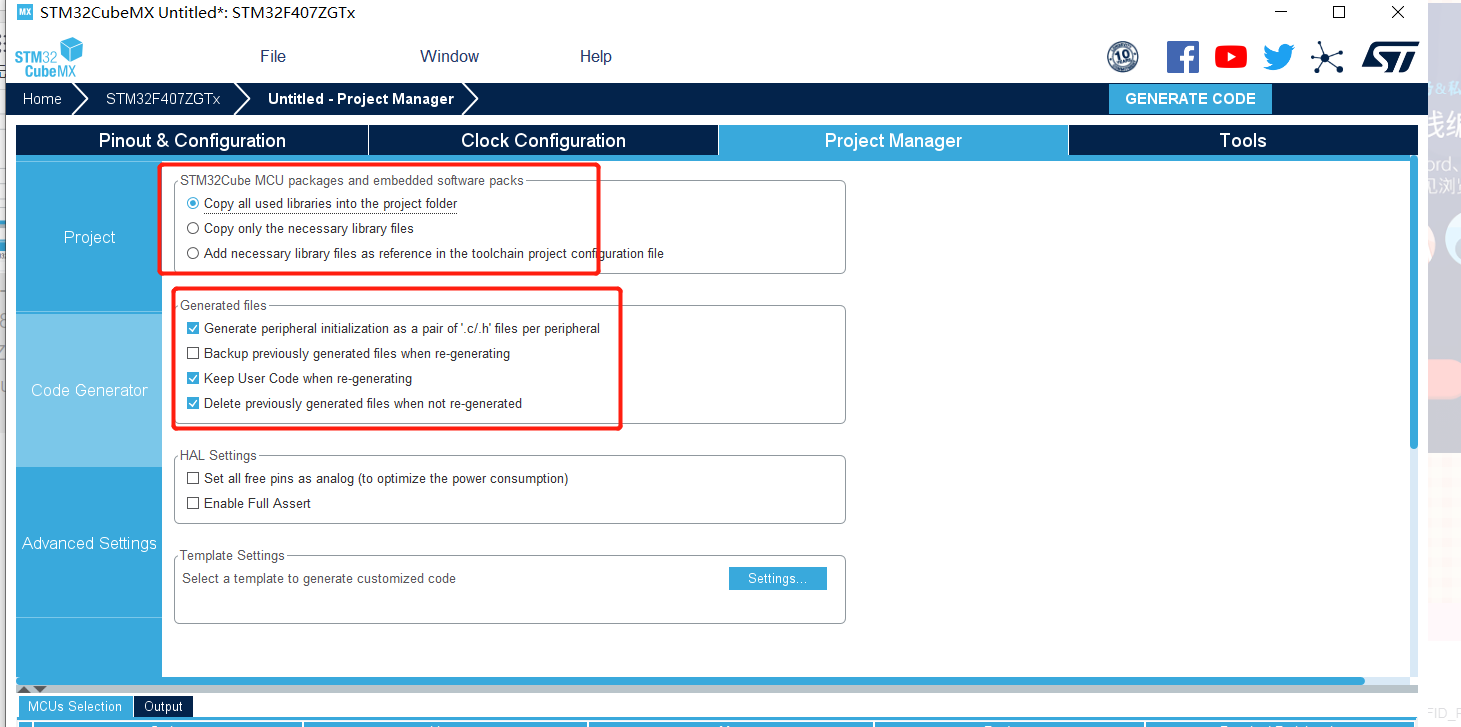Enable Full Assert checkbox
Image resolution: width=1461 pixels, height=727 pixels.
193,503
